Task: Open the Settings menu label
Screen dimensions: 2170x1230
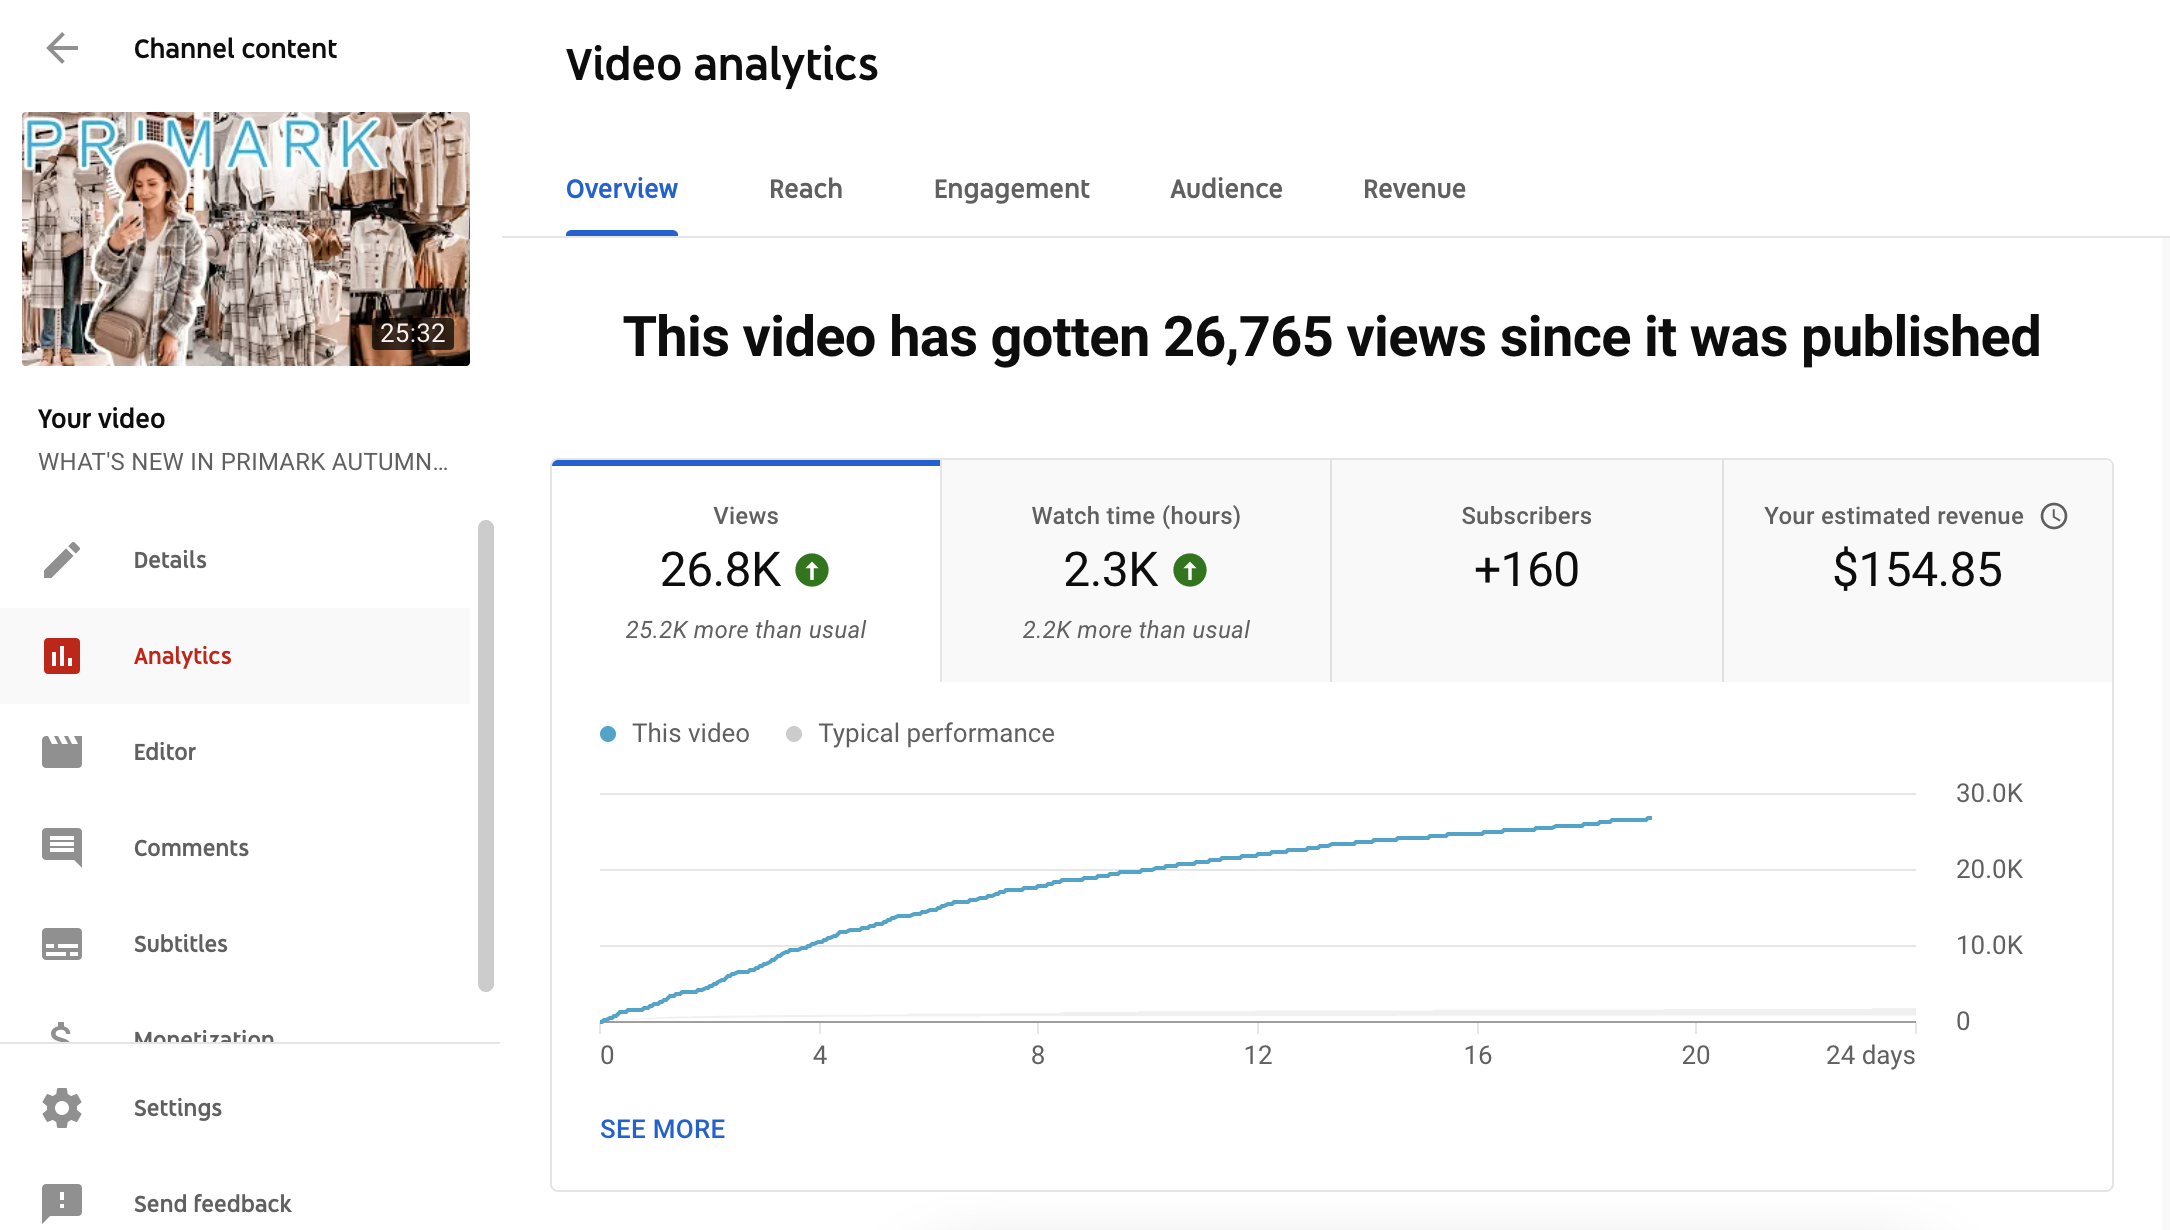Action: [x=178, y=1108]
